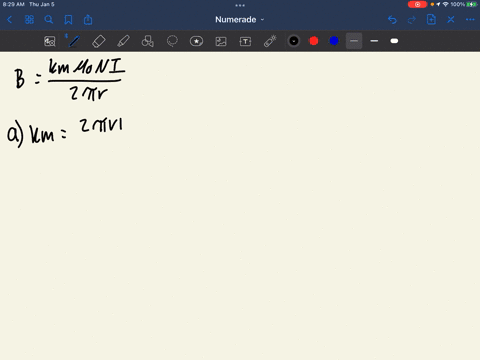Close the document with X
This screenshot has height=360, width=480.
[x=451, y=20]
